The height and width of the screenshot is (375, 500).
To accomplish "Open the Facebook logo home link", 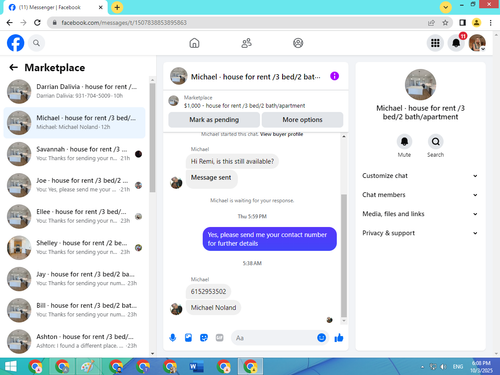I will pyautogui.click(x=15, y=43).
